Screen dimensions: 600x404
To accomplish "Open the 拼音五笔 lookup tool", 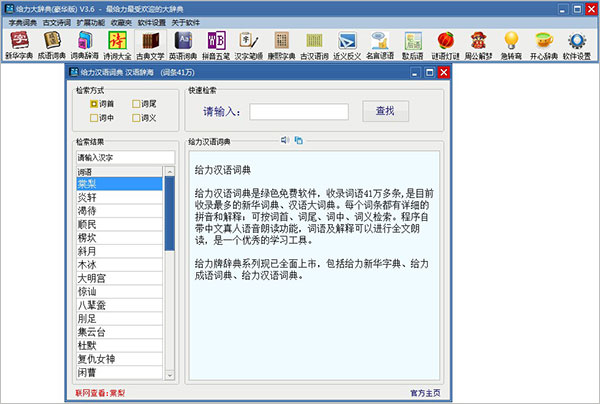I will click(x=216, y=46).
